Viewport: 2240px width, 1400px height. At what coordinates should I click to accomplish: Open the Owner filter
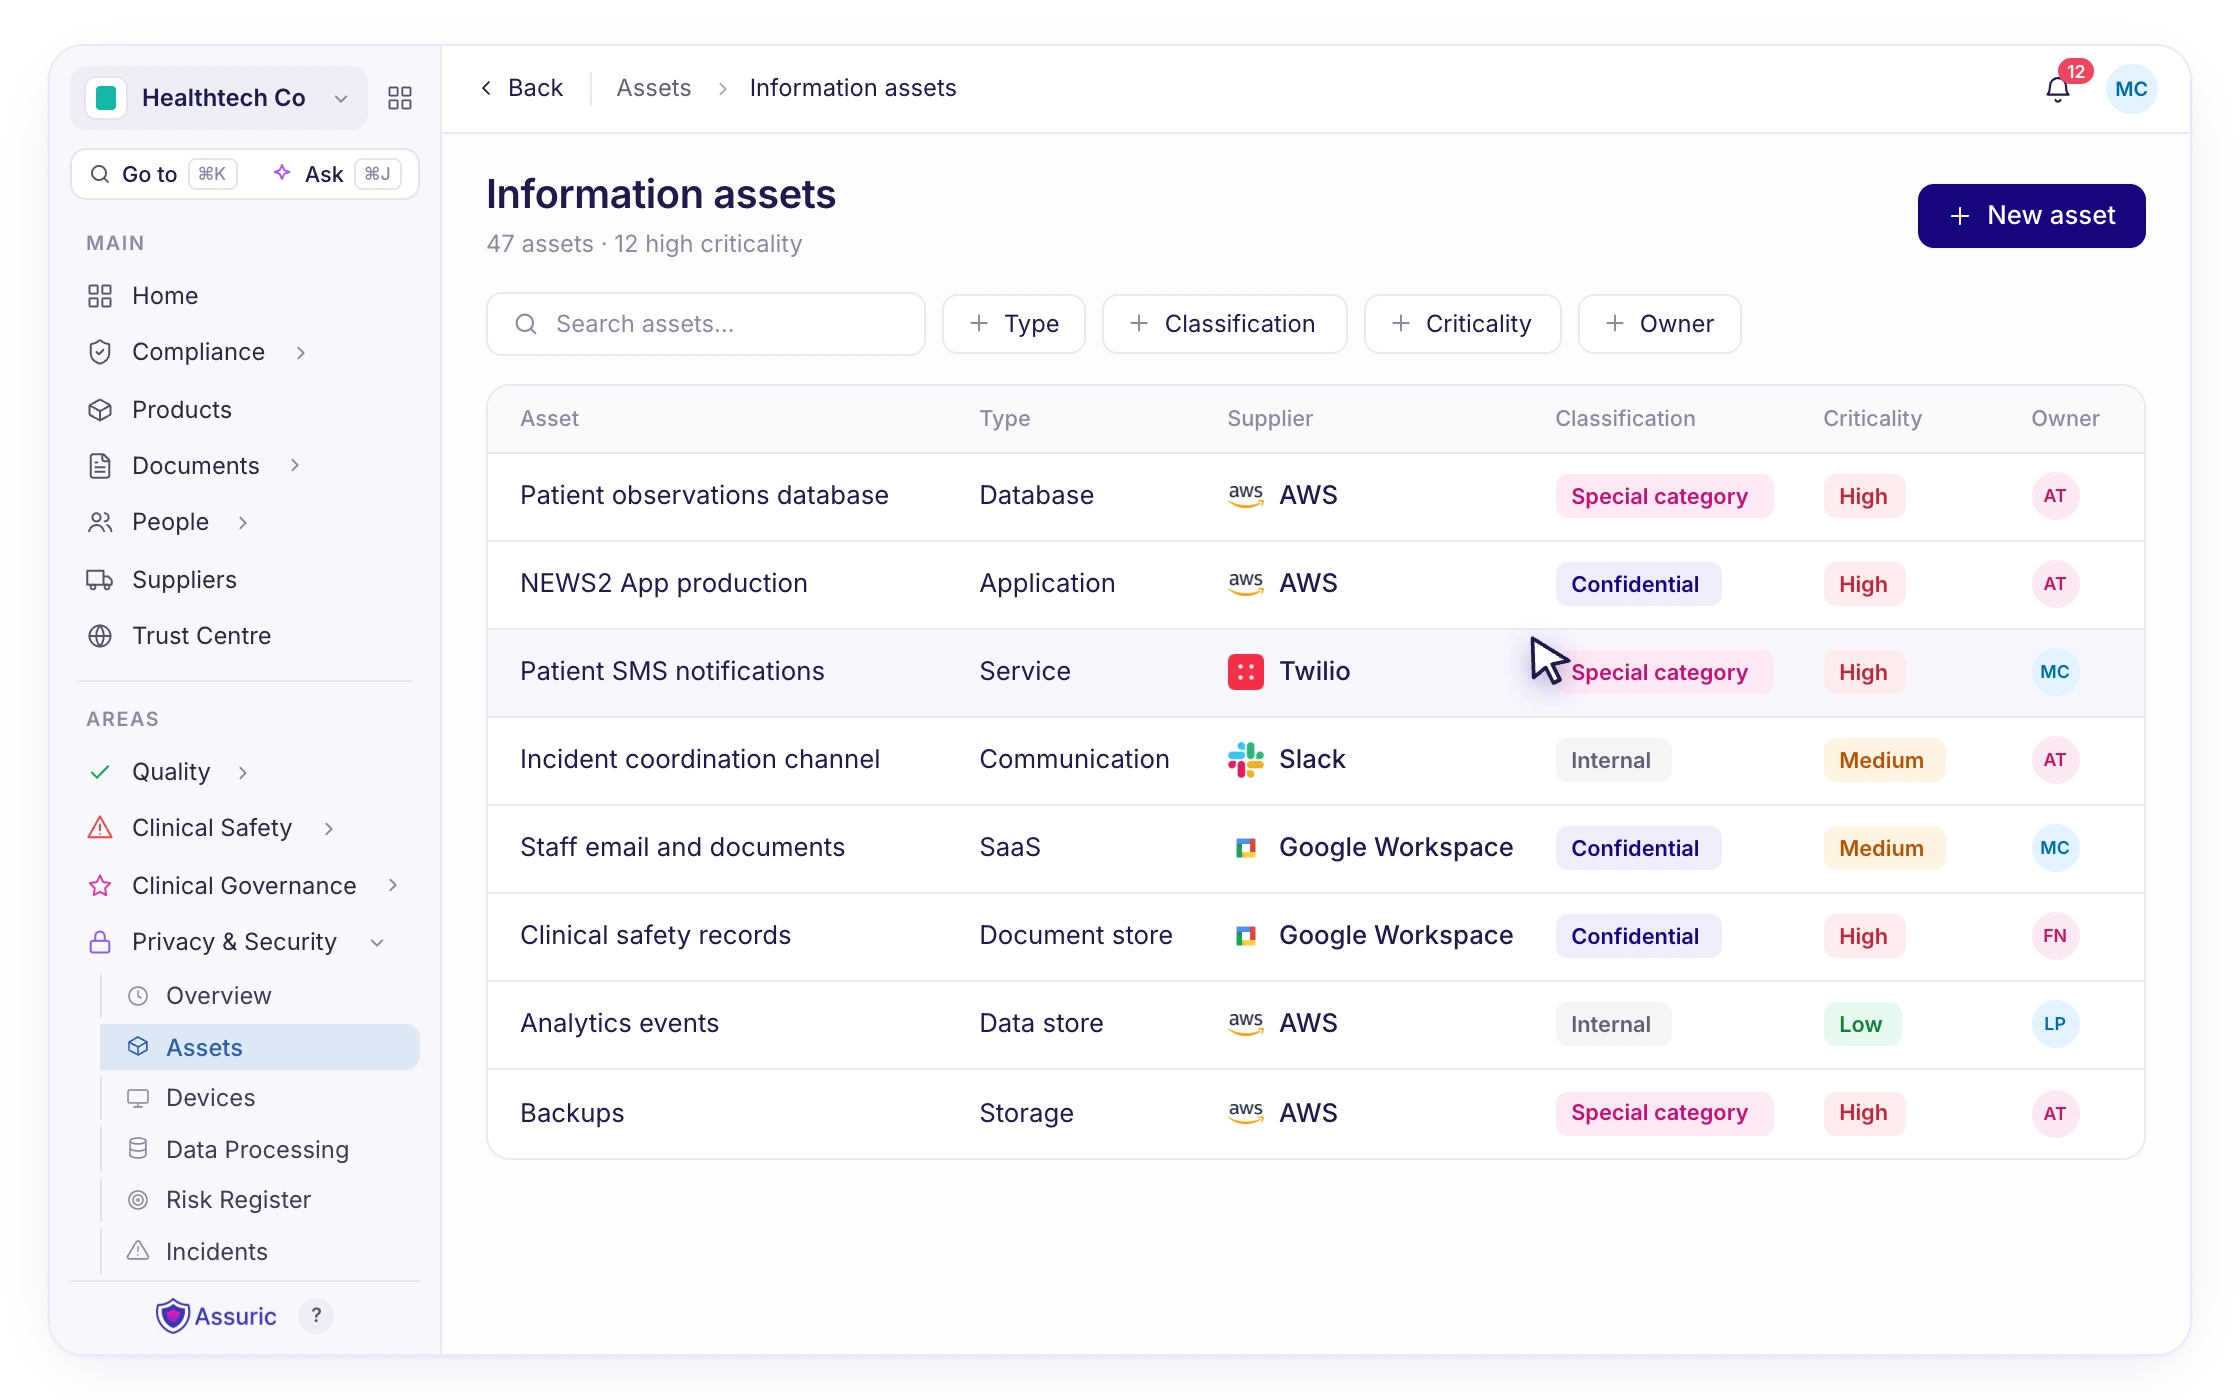[1659, 324]
